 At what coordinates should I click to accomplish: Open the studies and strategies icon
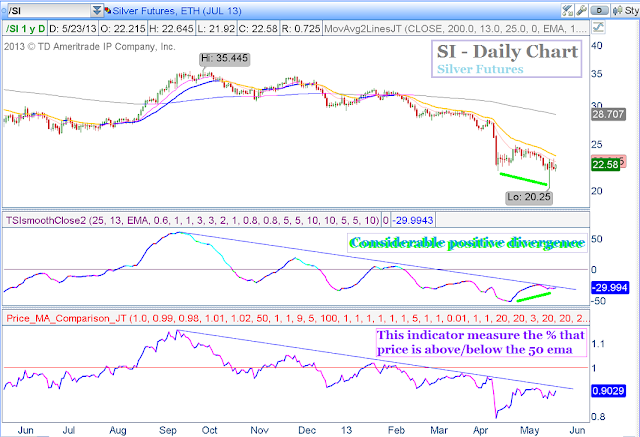coord(567,11)
